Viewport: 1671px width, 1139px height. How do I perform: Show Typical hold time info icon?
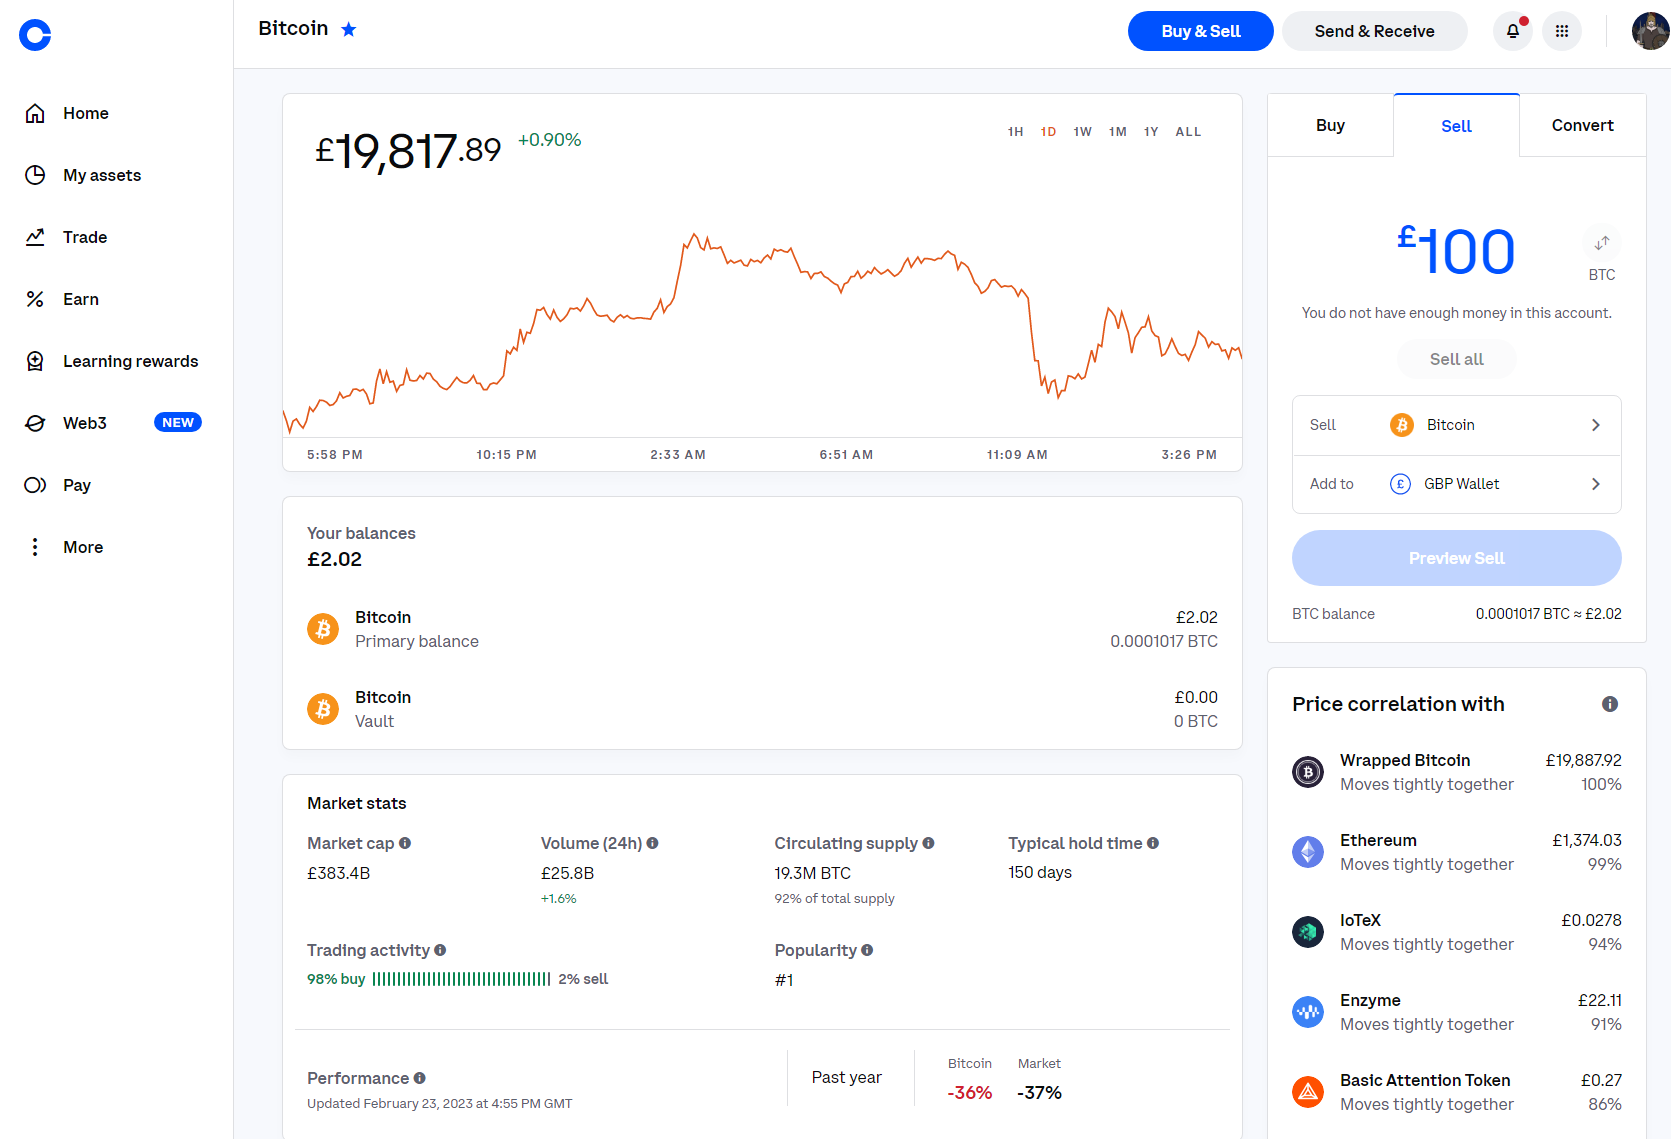click(x=1153, y=843)
